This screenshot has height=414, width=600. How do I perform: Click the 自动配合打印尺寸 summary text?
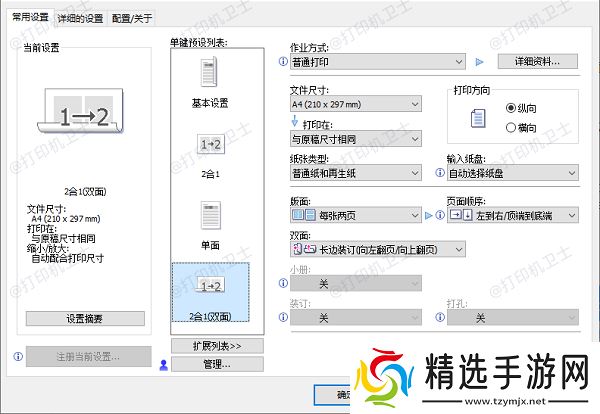point(67,258)
